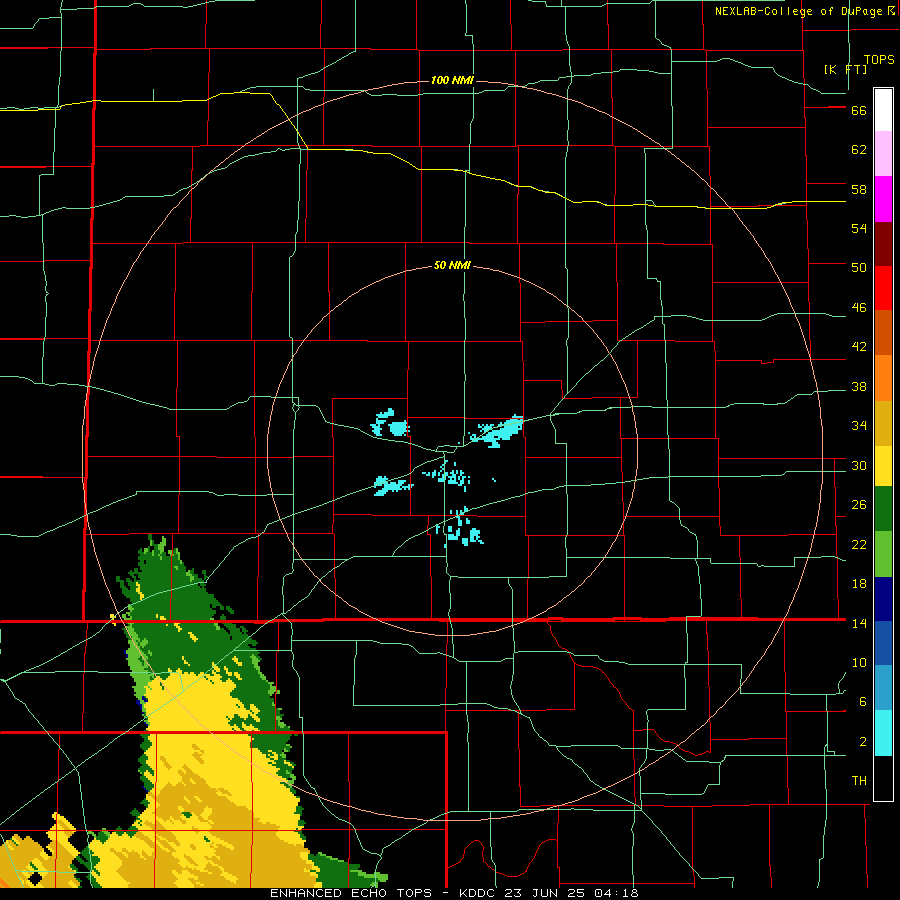The image size is (900, 900).
Task: Click the KDDC radar site identifier
Action: pos(479,893)
